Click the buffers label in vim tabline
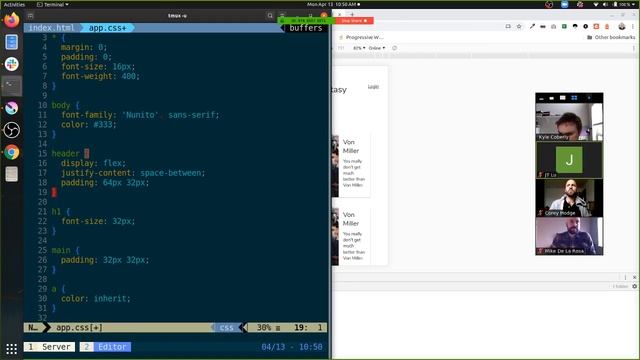Viewport: 640px width, 360px height. [306, 28]
